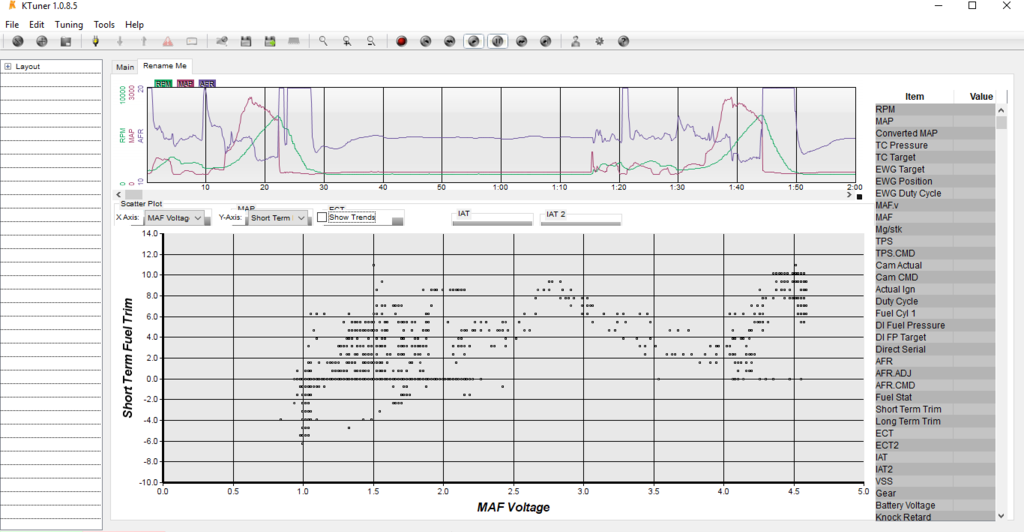Click the fast-forward double-arrow playback icon

(521, 41)
